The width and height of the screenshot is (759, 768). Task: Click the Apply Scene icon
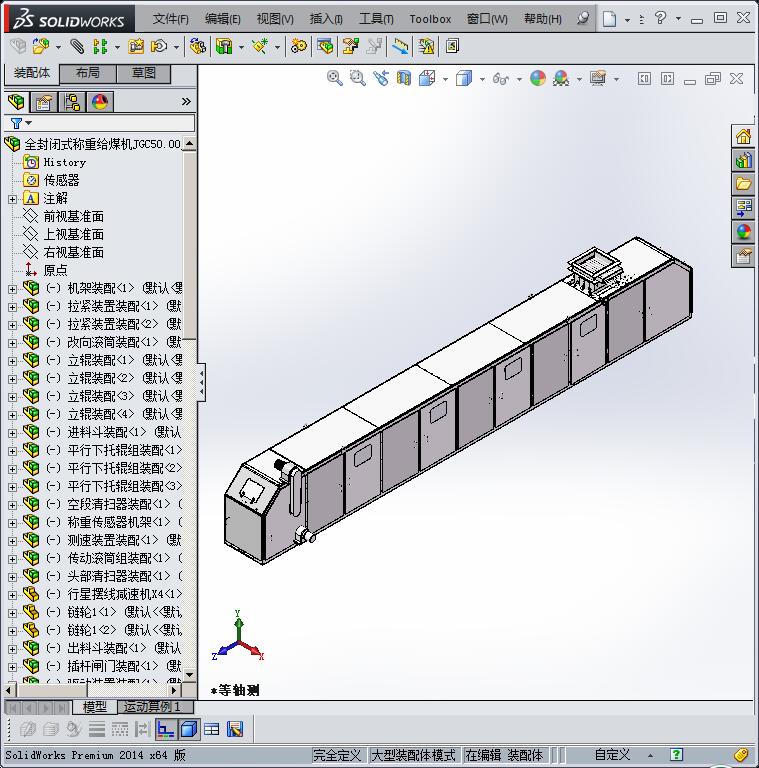[x=561, y=78]
